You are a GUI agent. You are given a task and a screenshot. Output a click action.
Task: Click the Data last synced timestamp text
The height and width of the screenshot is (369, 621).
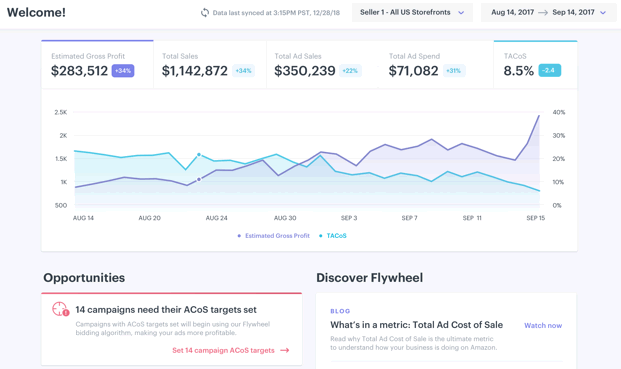[x=276, y=13]
